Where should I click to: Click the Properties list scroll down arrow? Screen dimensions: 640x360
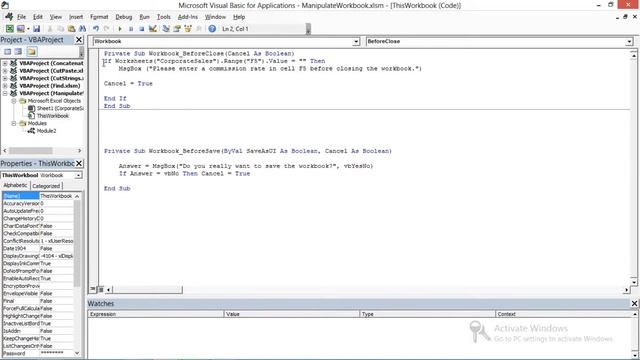coord(77,353)
